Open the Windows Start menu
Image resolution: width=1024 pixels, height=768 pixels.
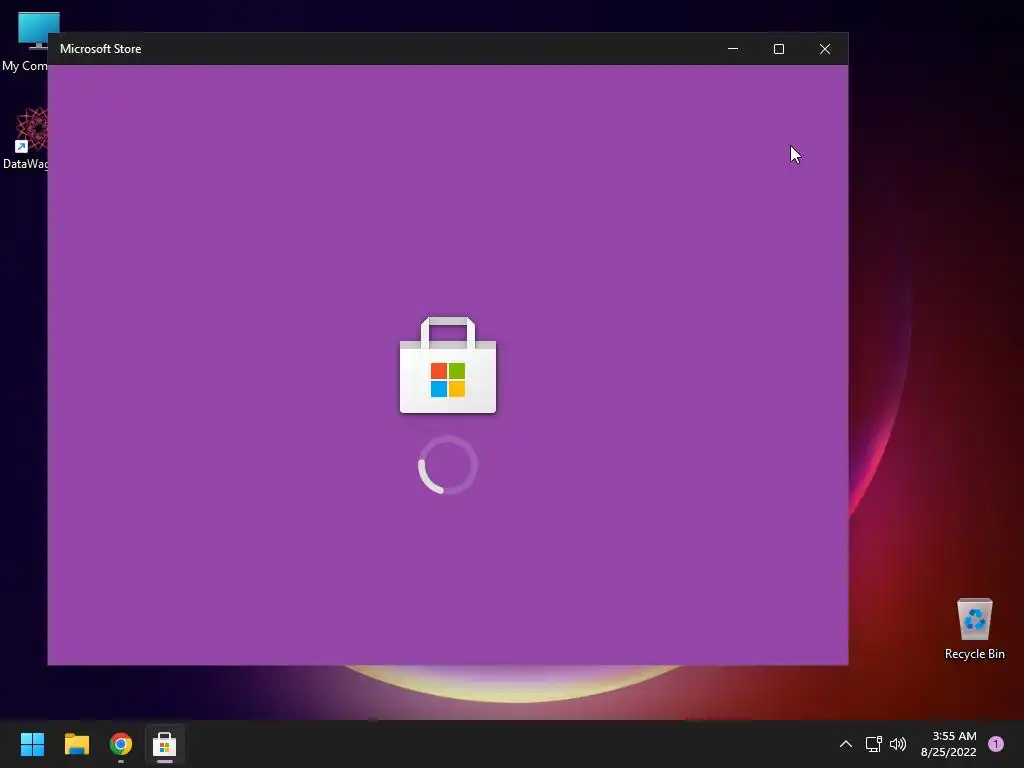[32, 744]
